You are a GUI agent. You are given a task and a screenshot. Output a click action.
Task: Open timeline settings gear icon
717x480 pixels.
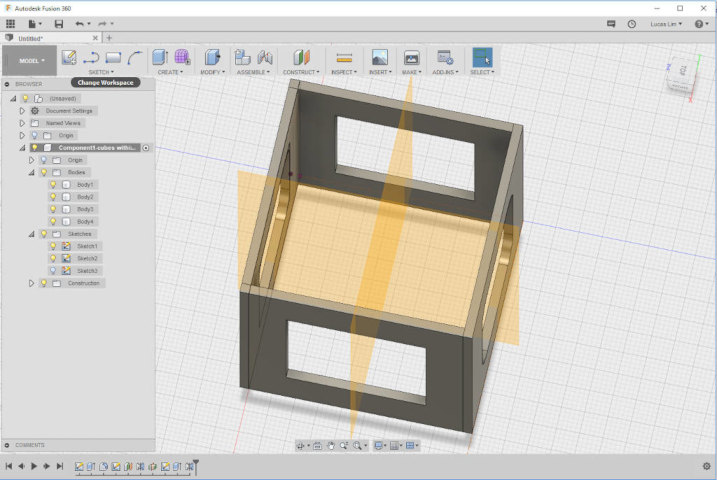[x=706, y=466]
